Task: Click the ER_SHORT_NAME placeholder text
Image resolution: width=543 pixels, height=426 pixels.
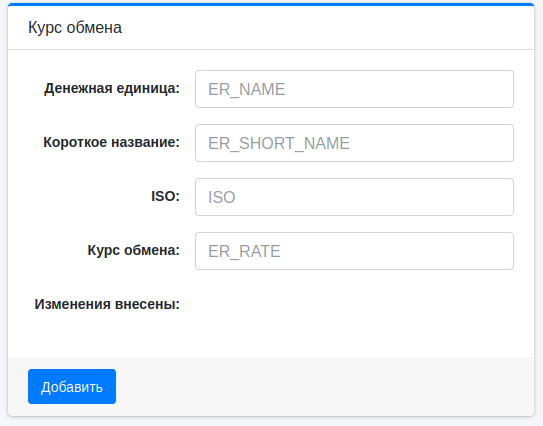Action: 279,143
